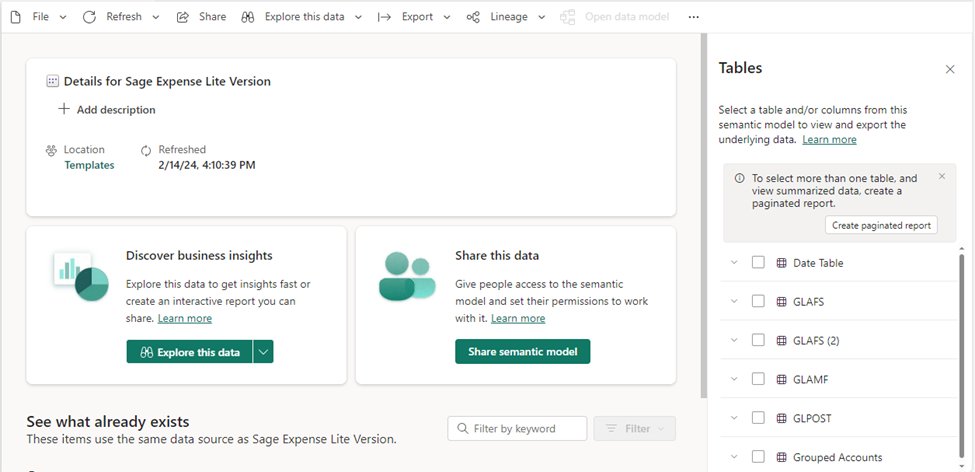Open the File menu

pos(39,17)
